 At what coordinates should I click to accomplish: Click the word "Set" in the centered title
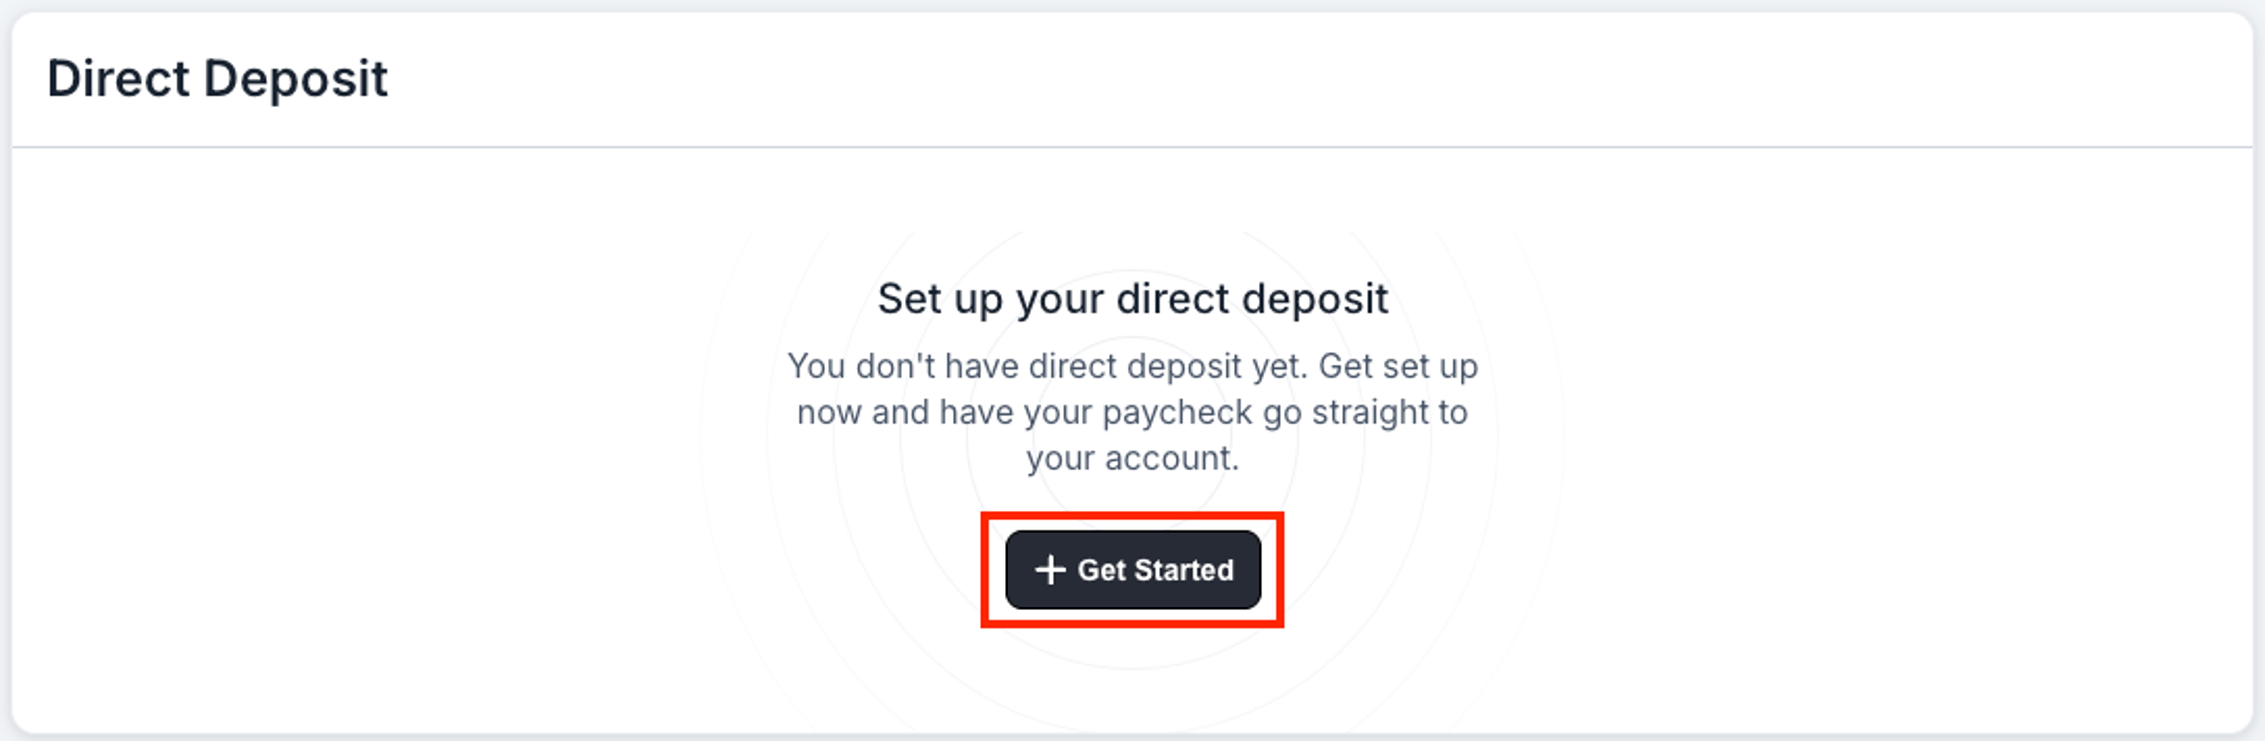click(x=908, y=299)
